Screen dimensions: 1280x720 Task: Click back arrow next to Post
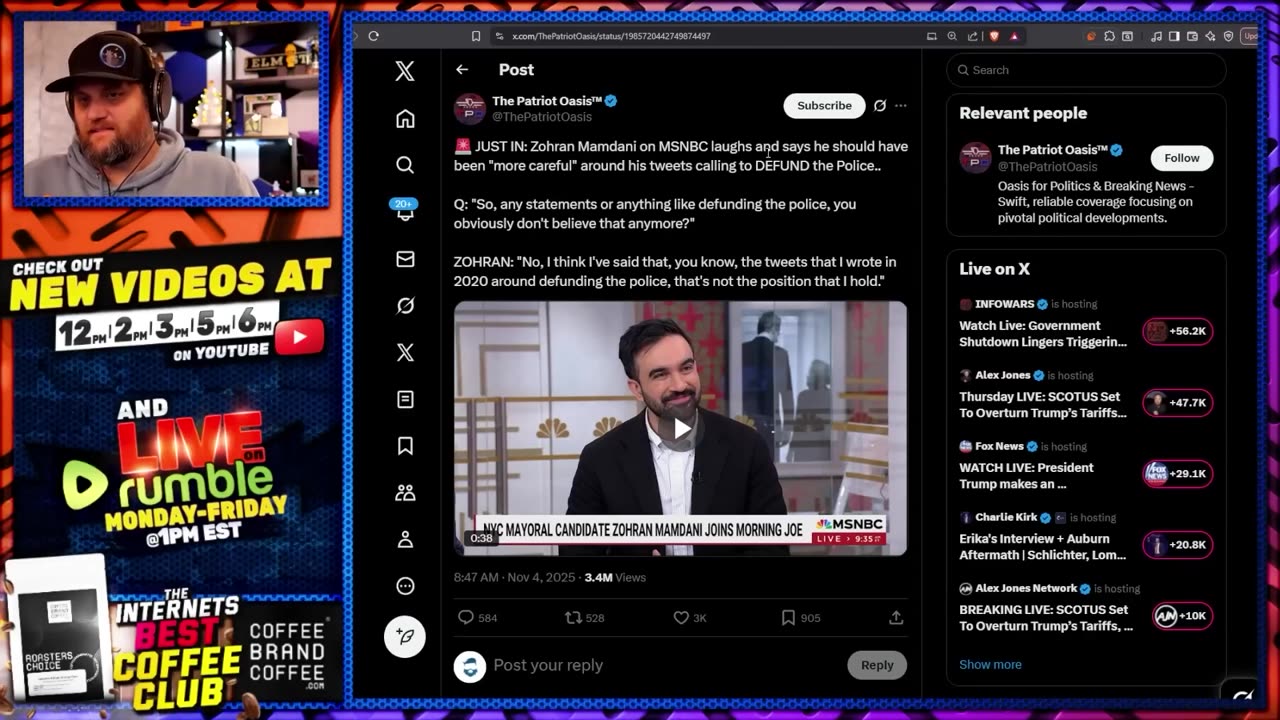coord(462,70)
